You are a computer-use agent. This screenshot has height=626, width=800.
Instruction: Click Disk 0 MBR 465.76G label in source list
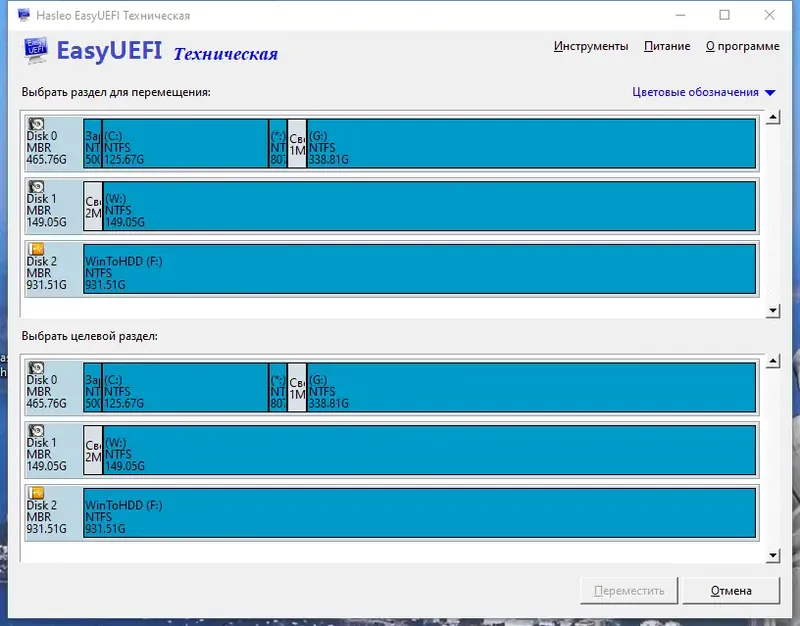(x=46, y=148)
